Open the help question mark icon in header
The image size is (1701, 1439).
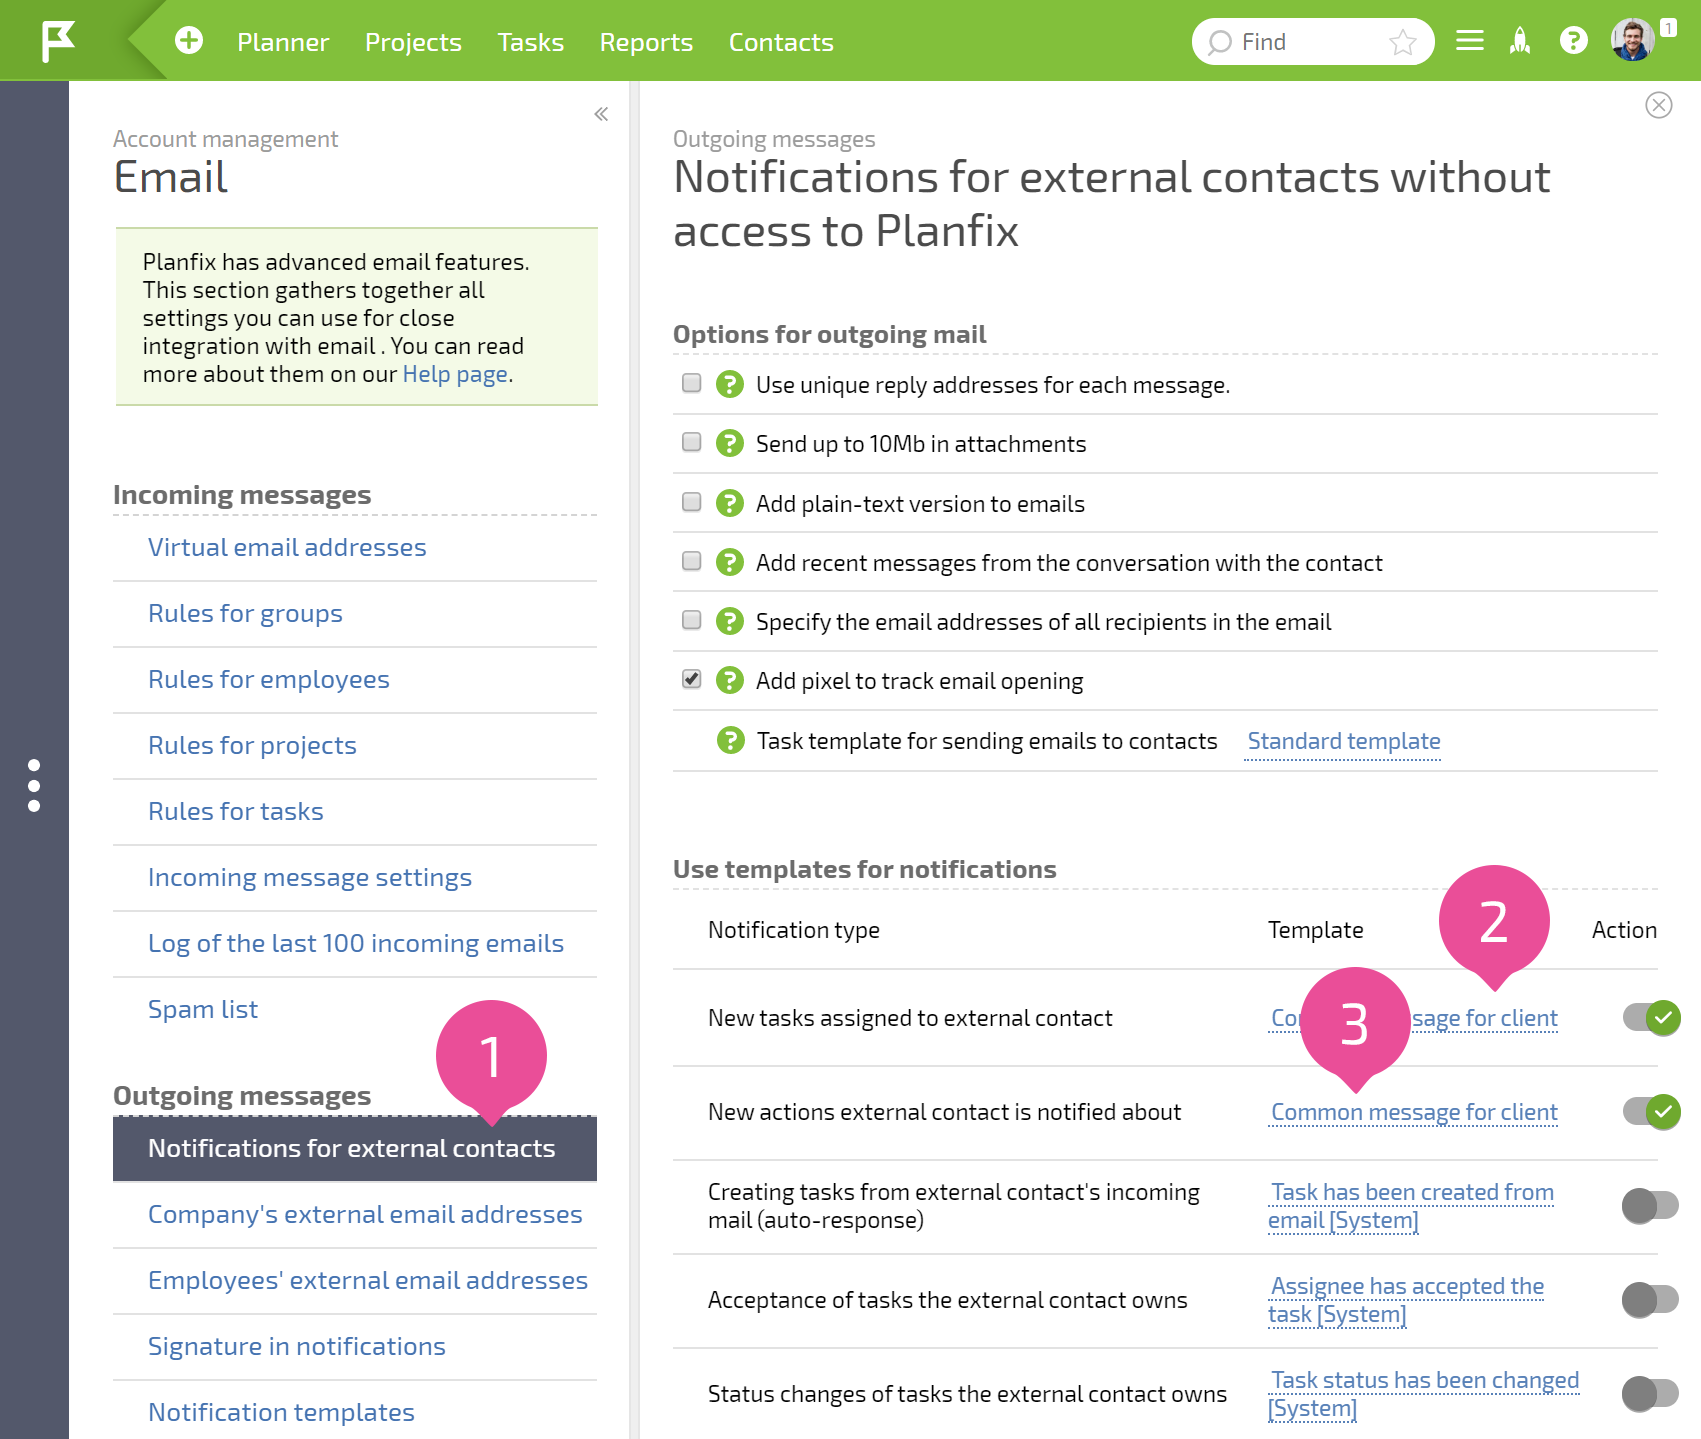pyautogui.click(x=1573, y=41)
